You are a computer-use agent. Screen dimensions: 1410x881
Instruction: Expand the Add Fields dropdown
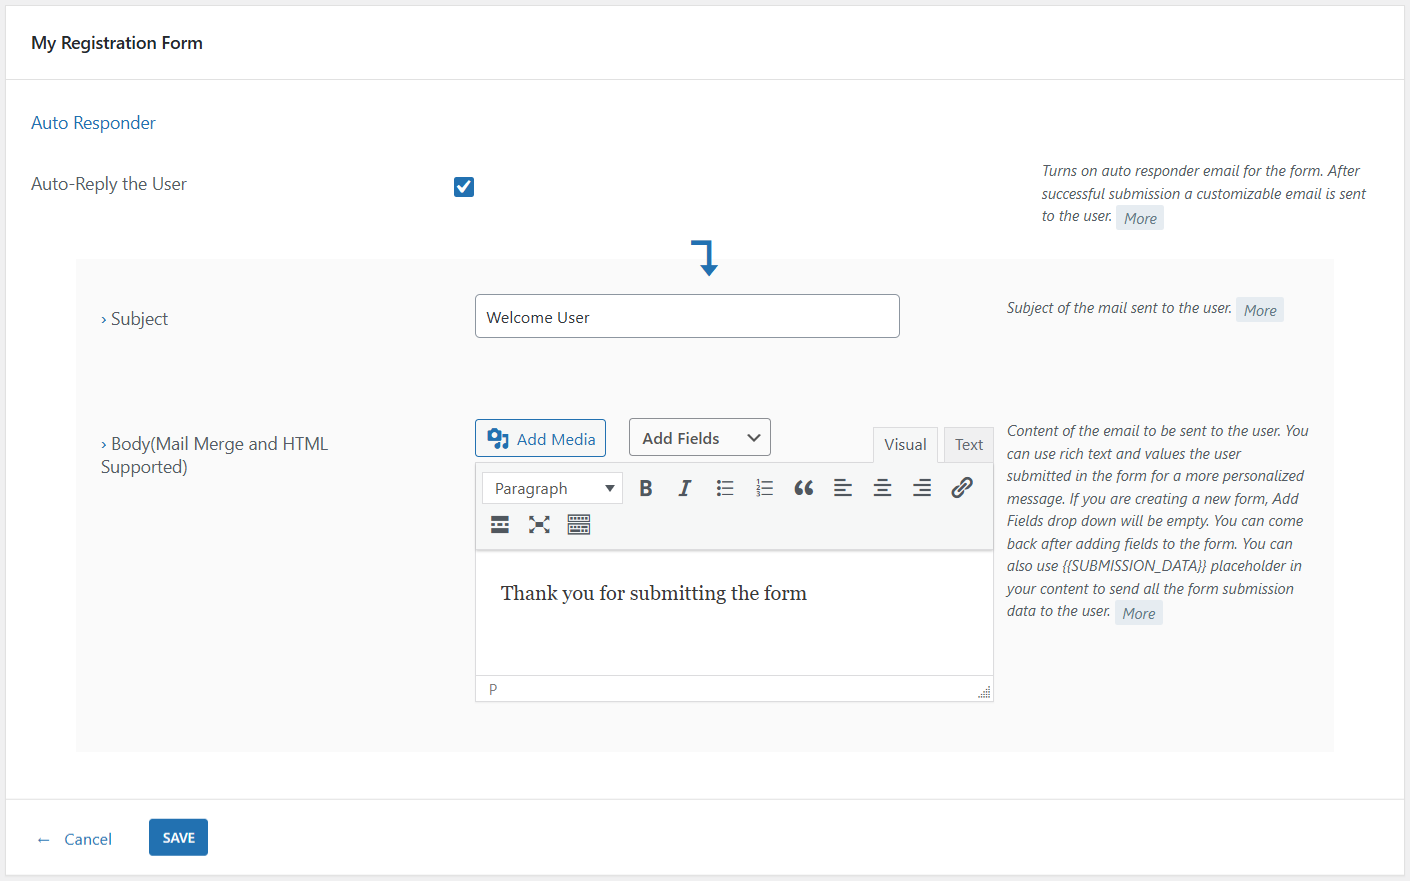pos(700,438)
